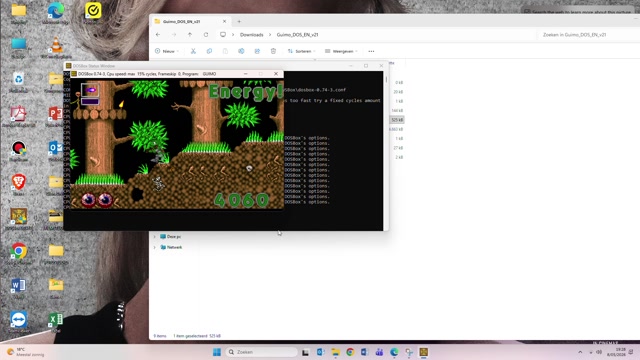Click the Cut icon in Explorer toolbar
Image resolution: width=640 pixels, height=360 pixels.
[193, 51]
